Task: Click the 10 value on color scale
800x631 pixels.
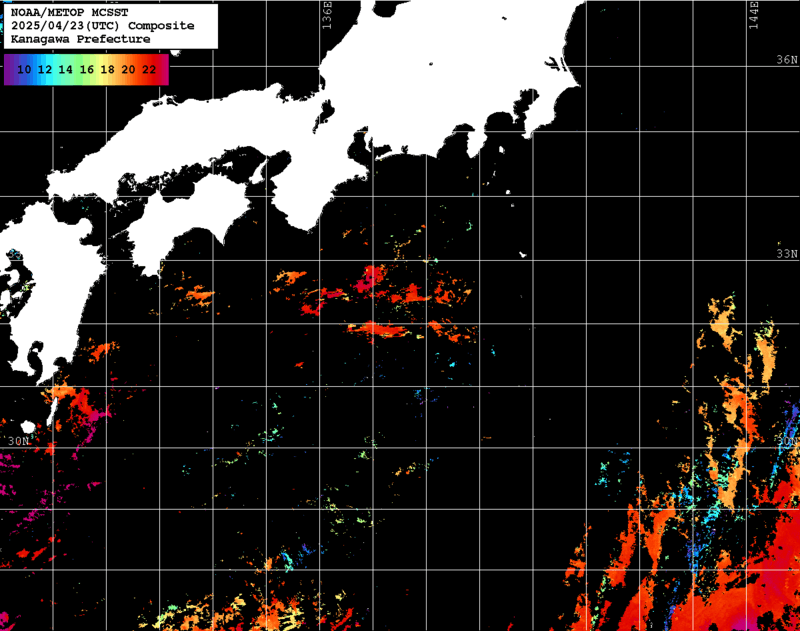Action: (24, 70)
